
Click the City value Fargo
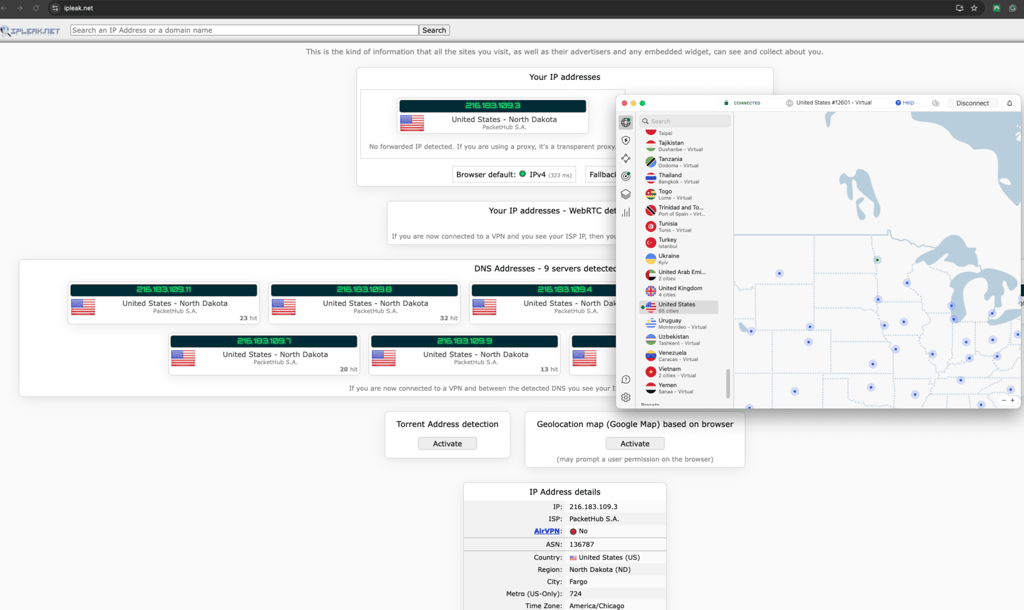pos(578,581)
